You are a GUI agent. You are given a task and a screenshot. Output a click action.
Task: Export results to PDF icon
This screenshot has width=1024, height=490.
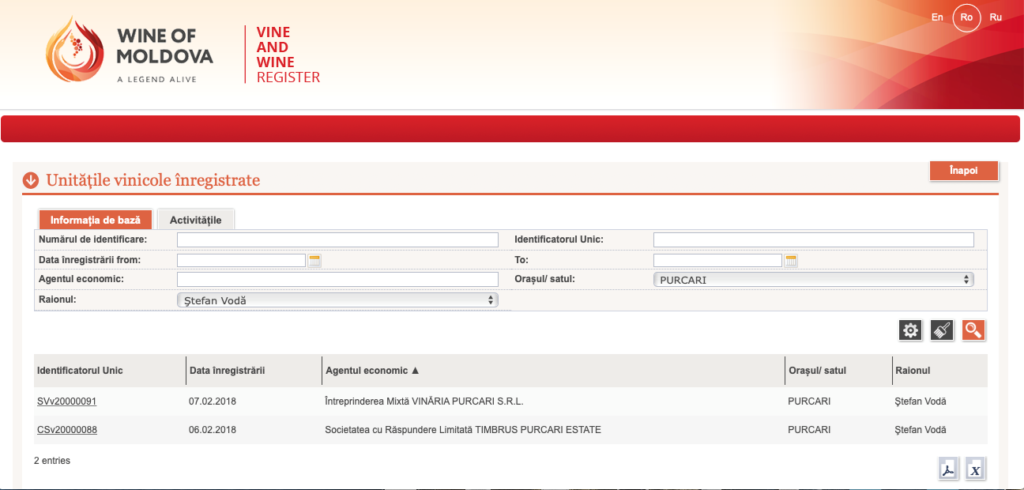(x=947, y=469)
